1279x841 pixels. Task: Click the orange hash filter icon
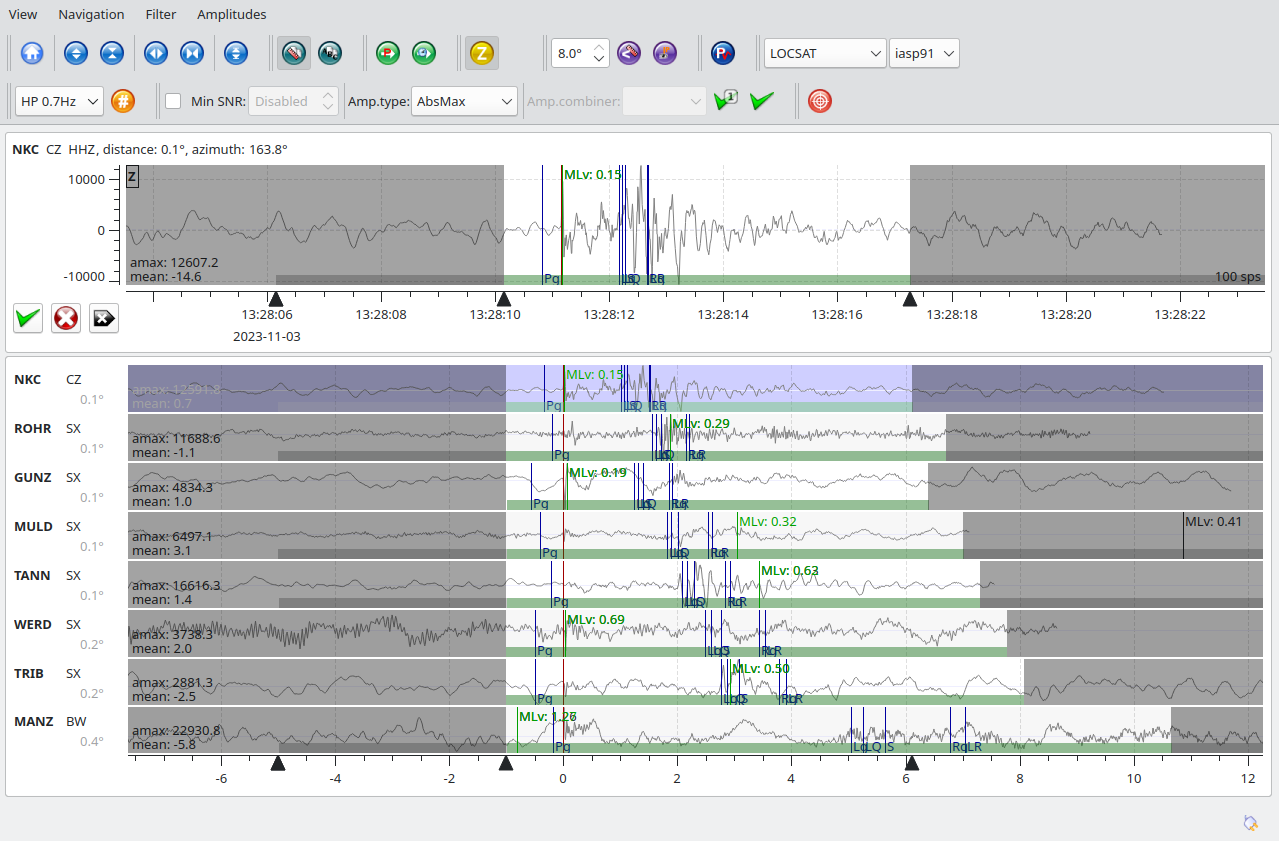[x=123, y=101]
